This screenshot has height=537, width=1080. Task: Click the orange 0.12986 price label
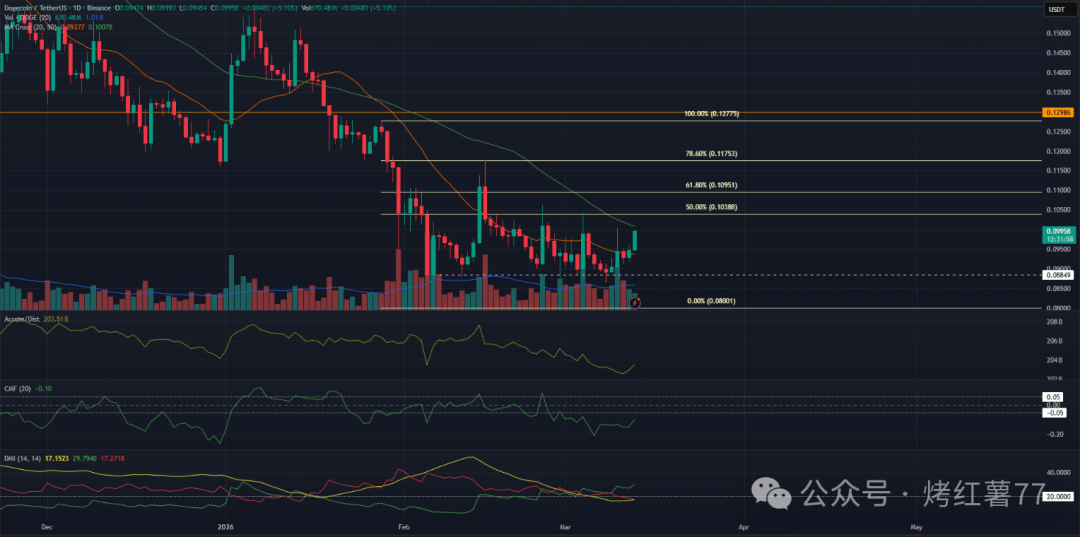(1056, 113)
